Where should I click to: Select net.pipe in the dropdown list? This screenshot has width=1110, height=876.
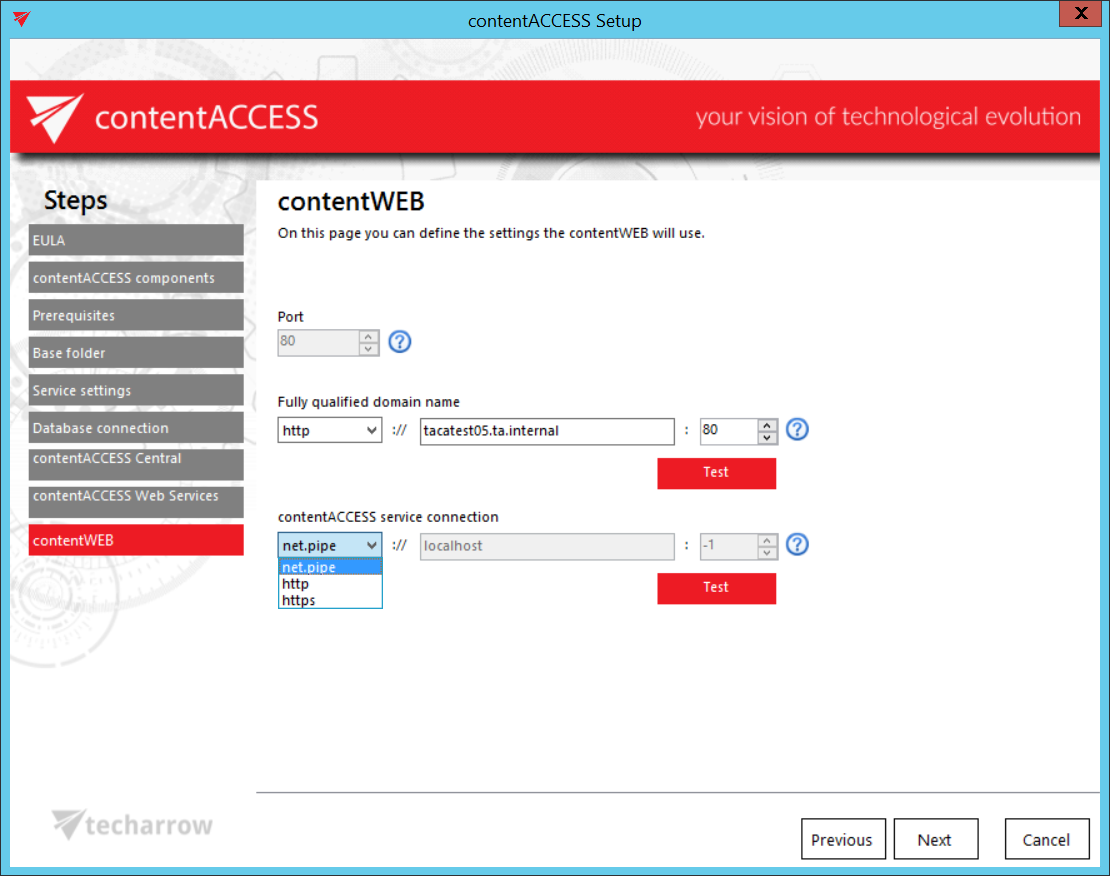coord(330,567)
